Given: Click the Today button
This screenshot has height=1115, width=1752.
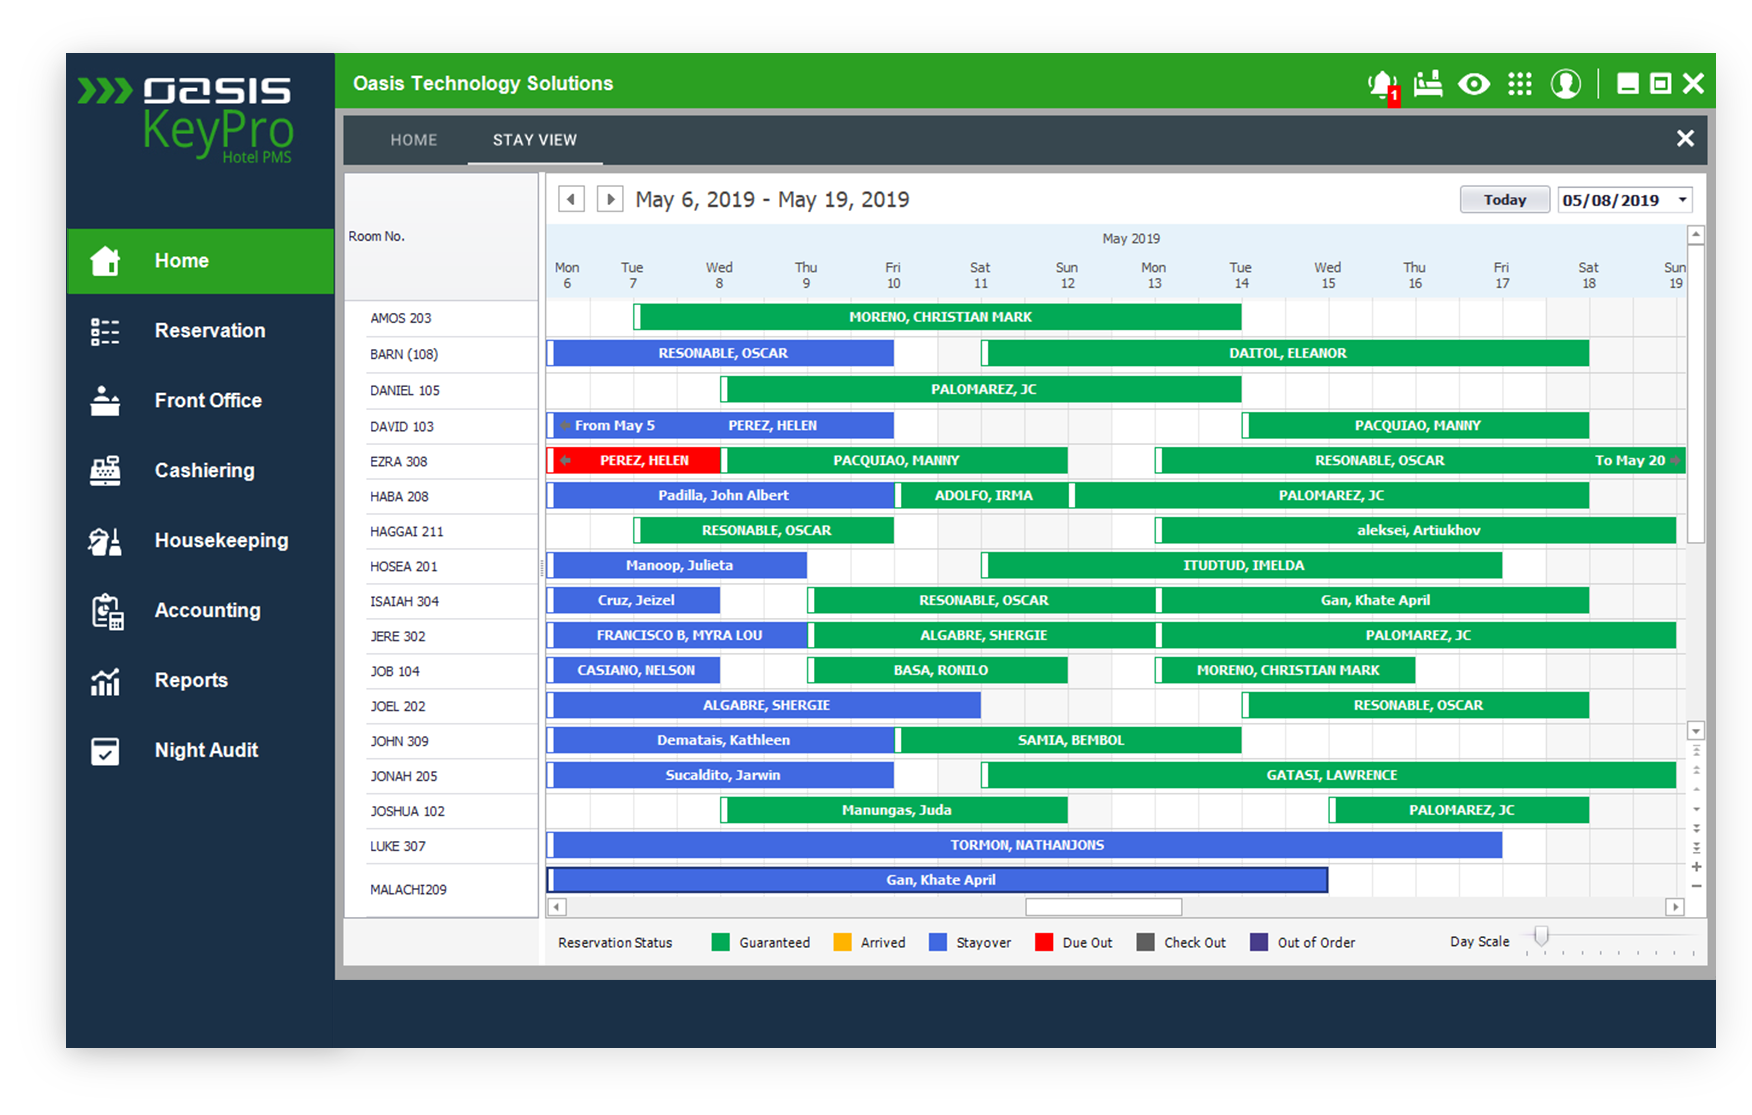Looking at the screenshot, I should [x=1504, y=200].
